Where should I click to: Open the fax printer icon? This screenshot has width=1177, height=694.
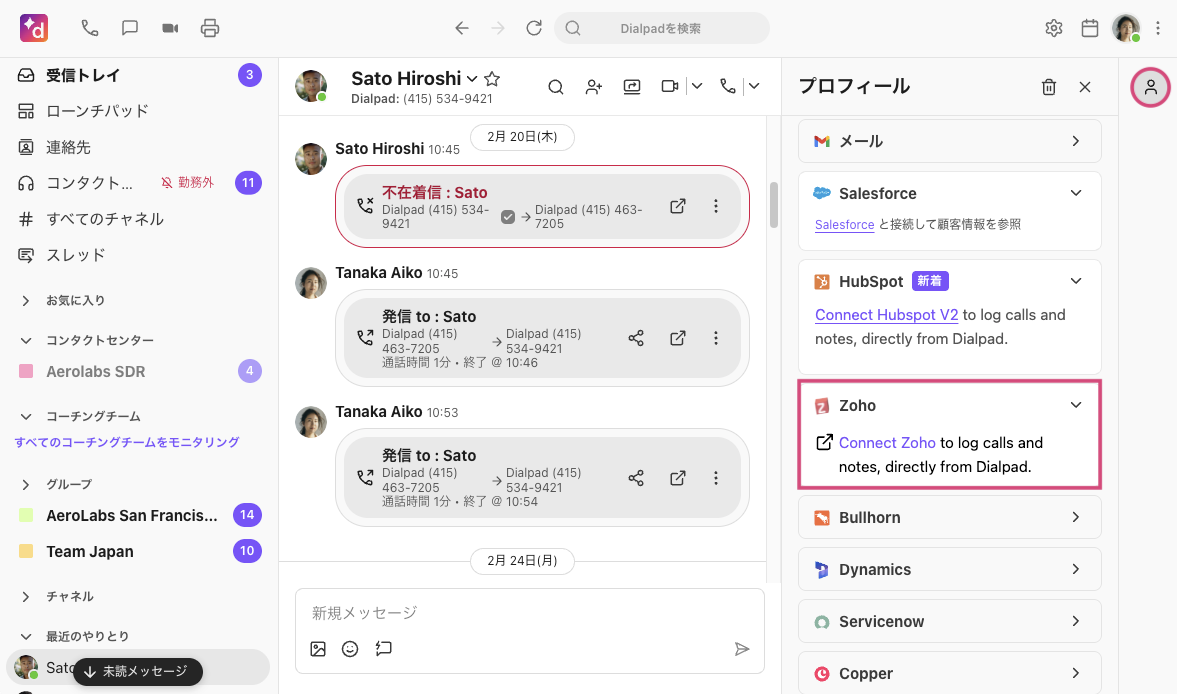pos(210,29)
